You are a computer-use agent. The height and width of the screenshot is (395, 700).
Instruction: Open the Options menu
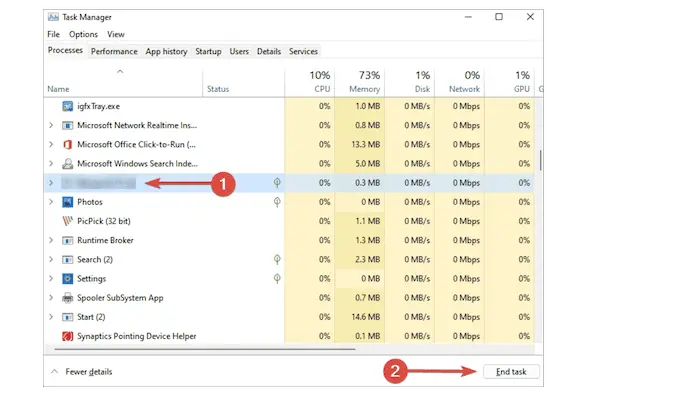[83, 34]
